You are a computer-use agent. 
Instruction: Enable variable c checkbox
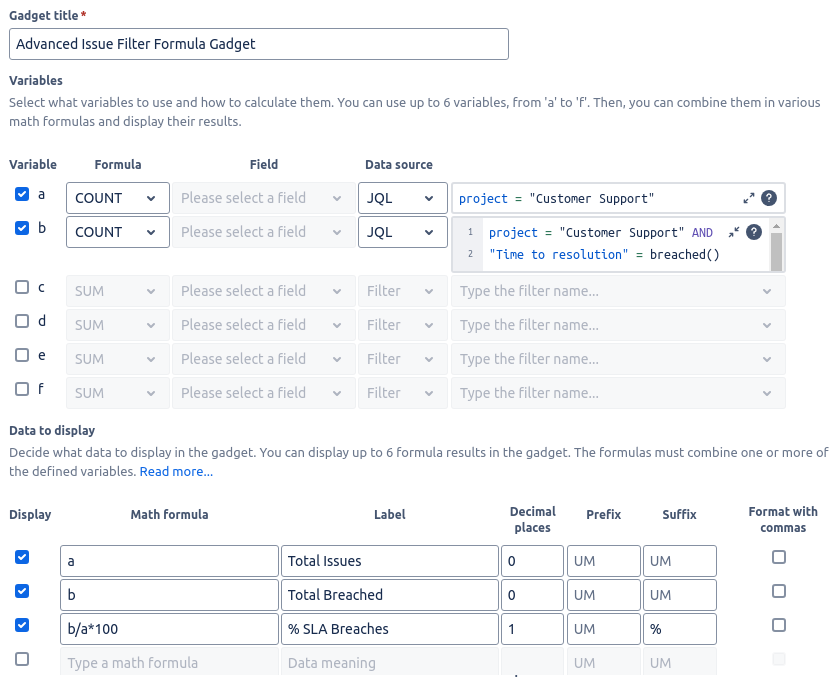(x=22, y=287)
